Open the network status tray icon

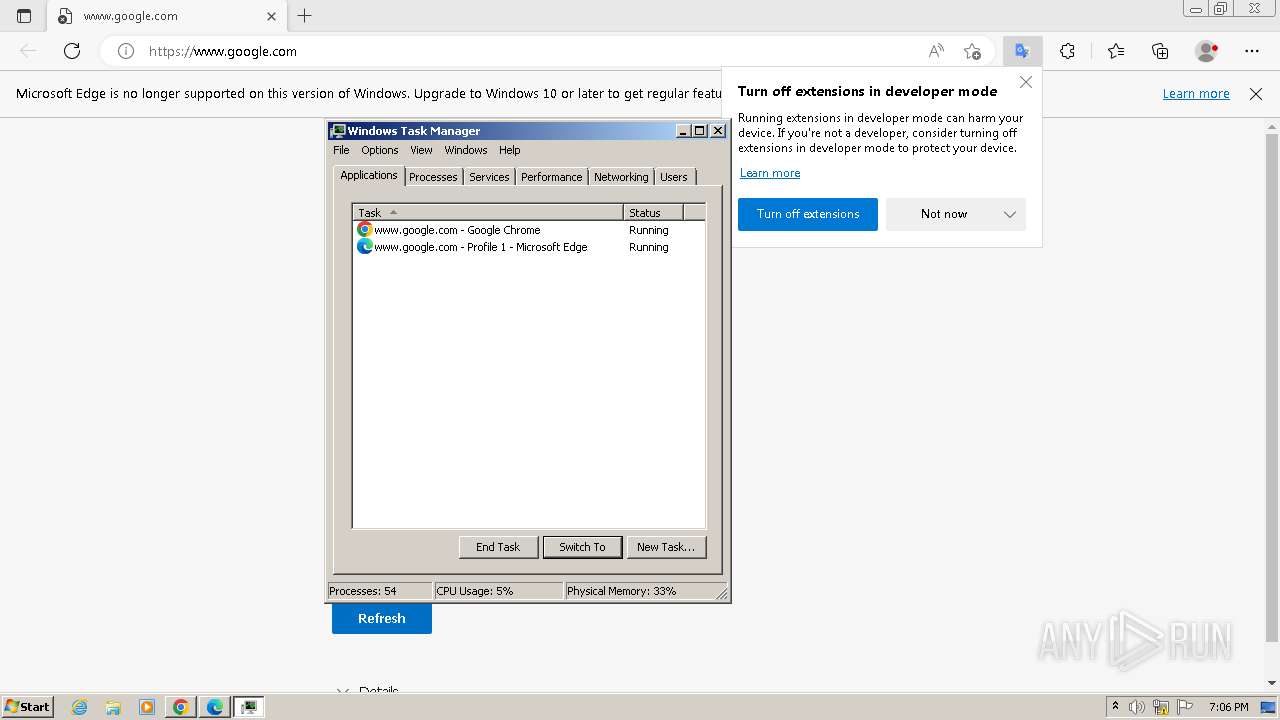[x=1160, y=707]
